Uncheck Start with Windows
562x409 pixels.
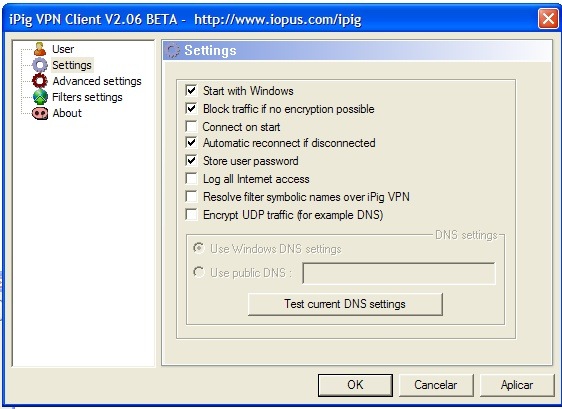coord(191,90)
